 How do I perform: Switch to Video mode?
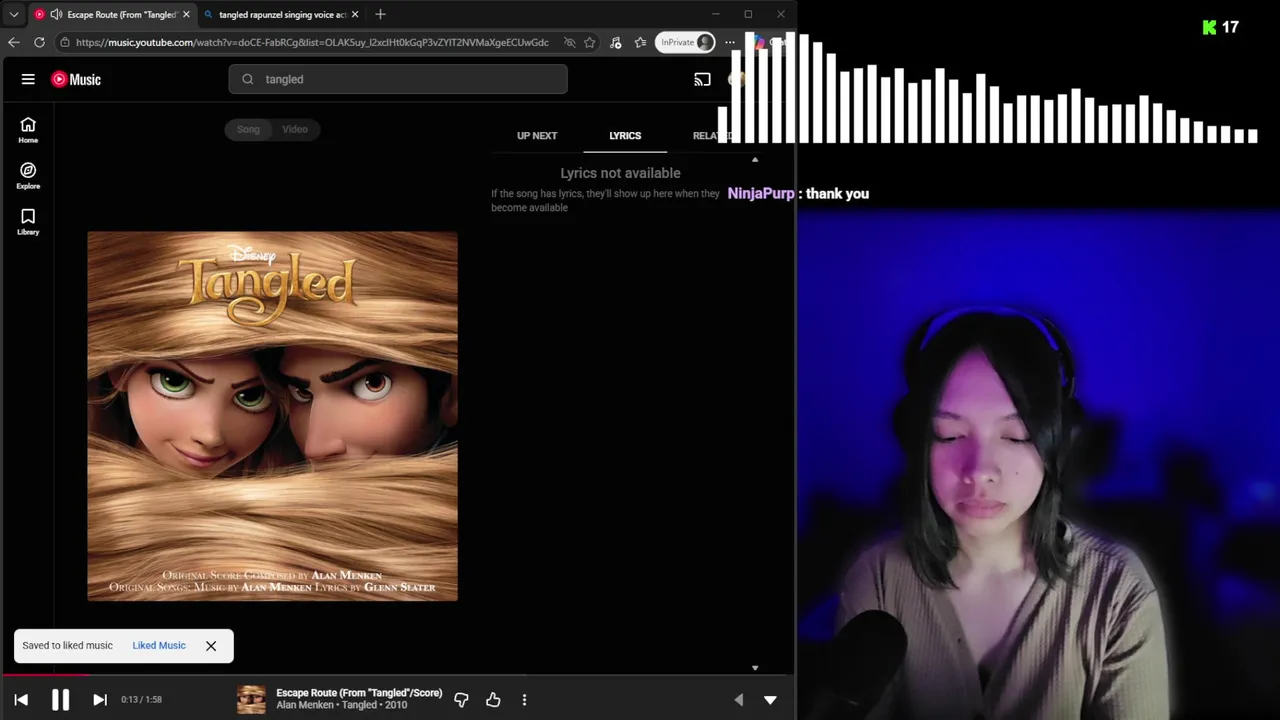295,129
